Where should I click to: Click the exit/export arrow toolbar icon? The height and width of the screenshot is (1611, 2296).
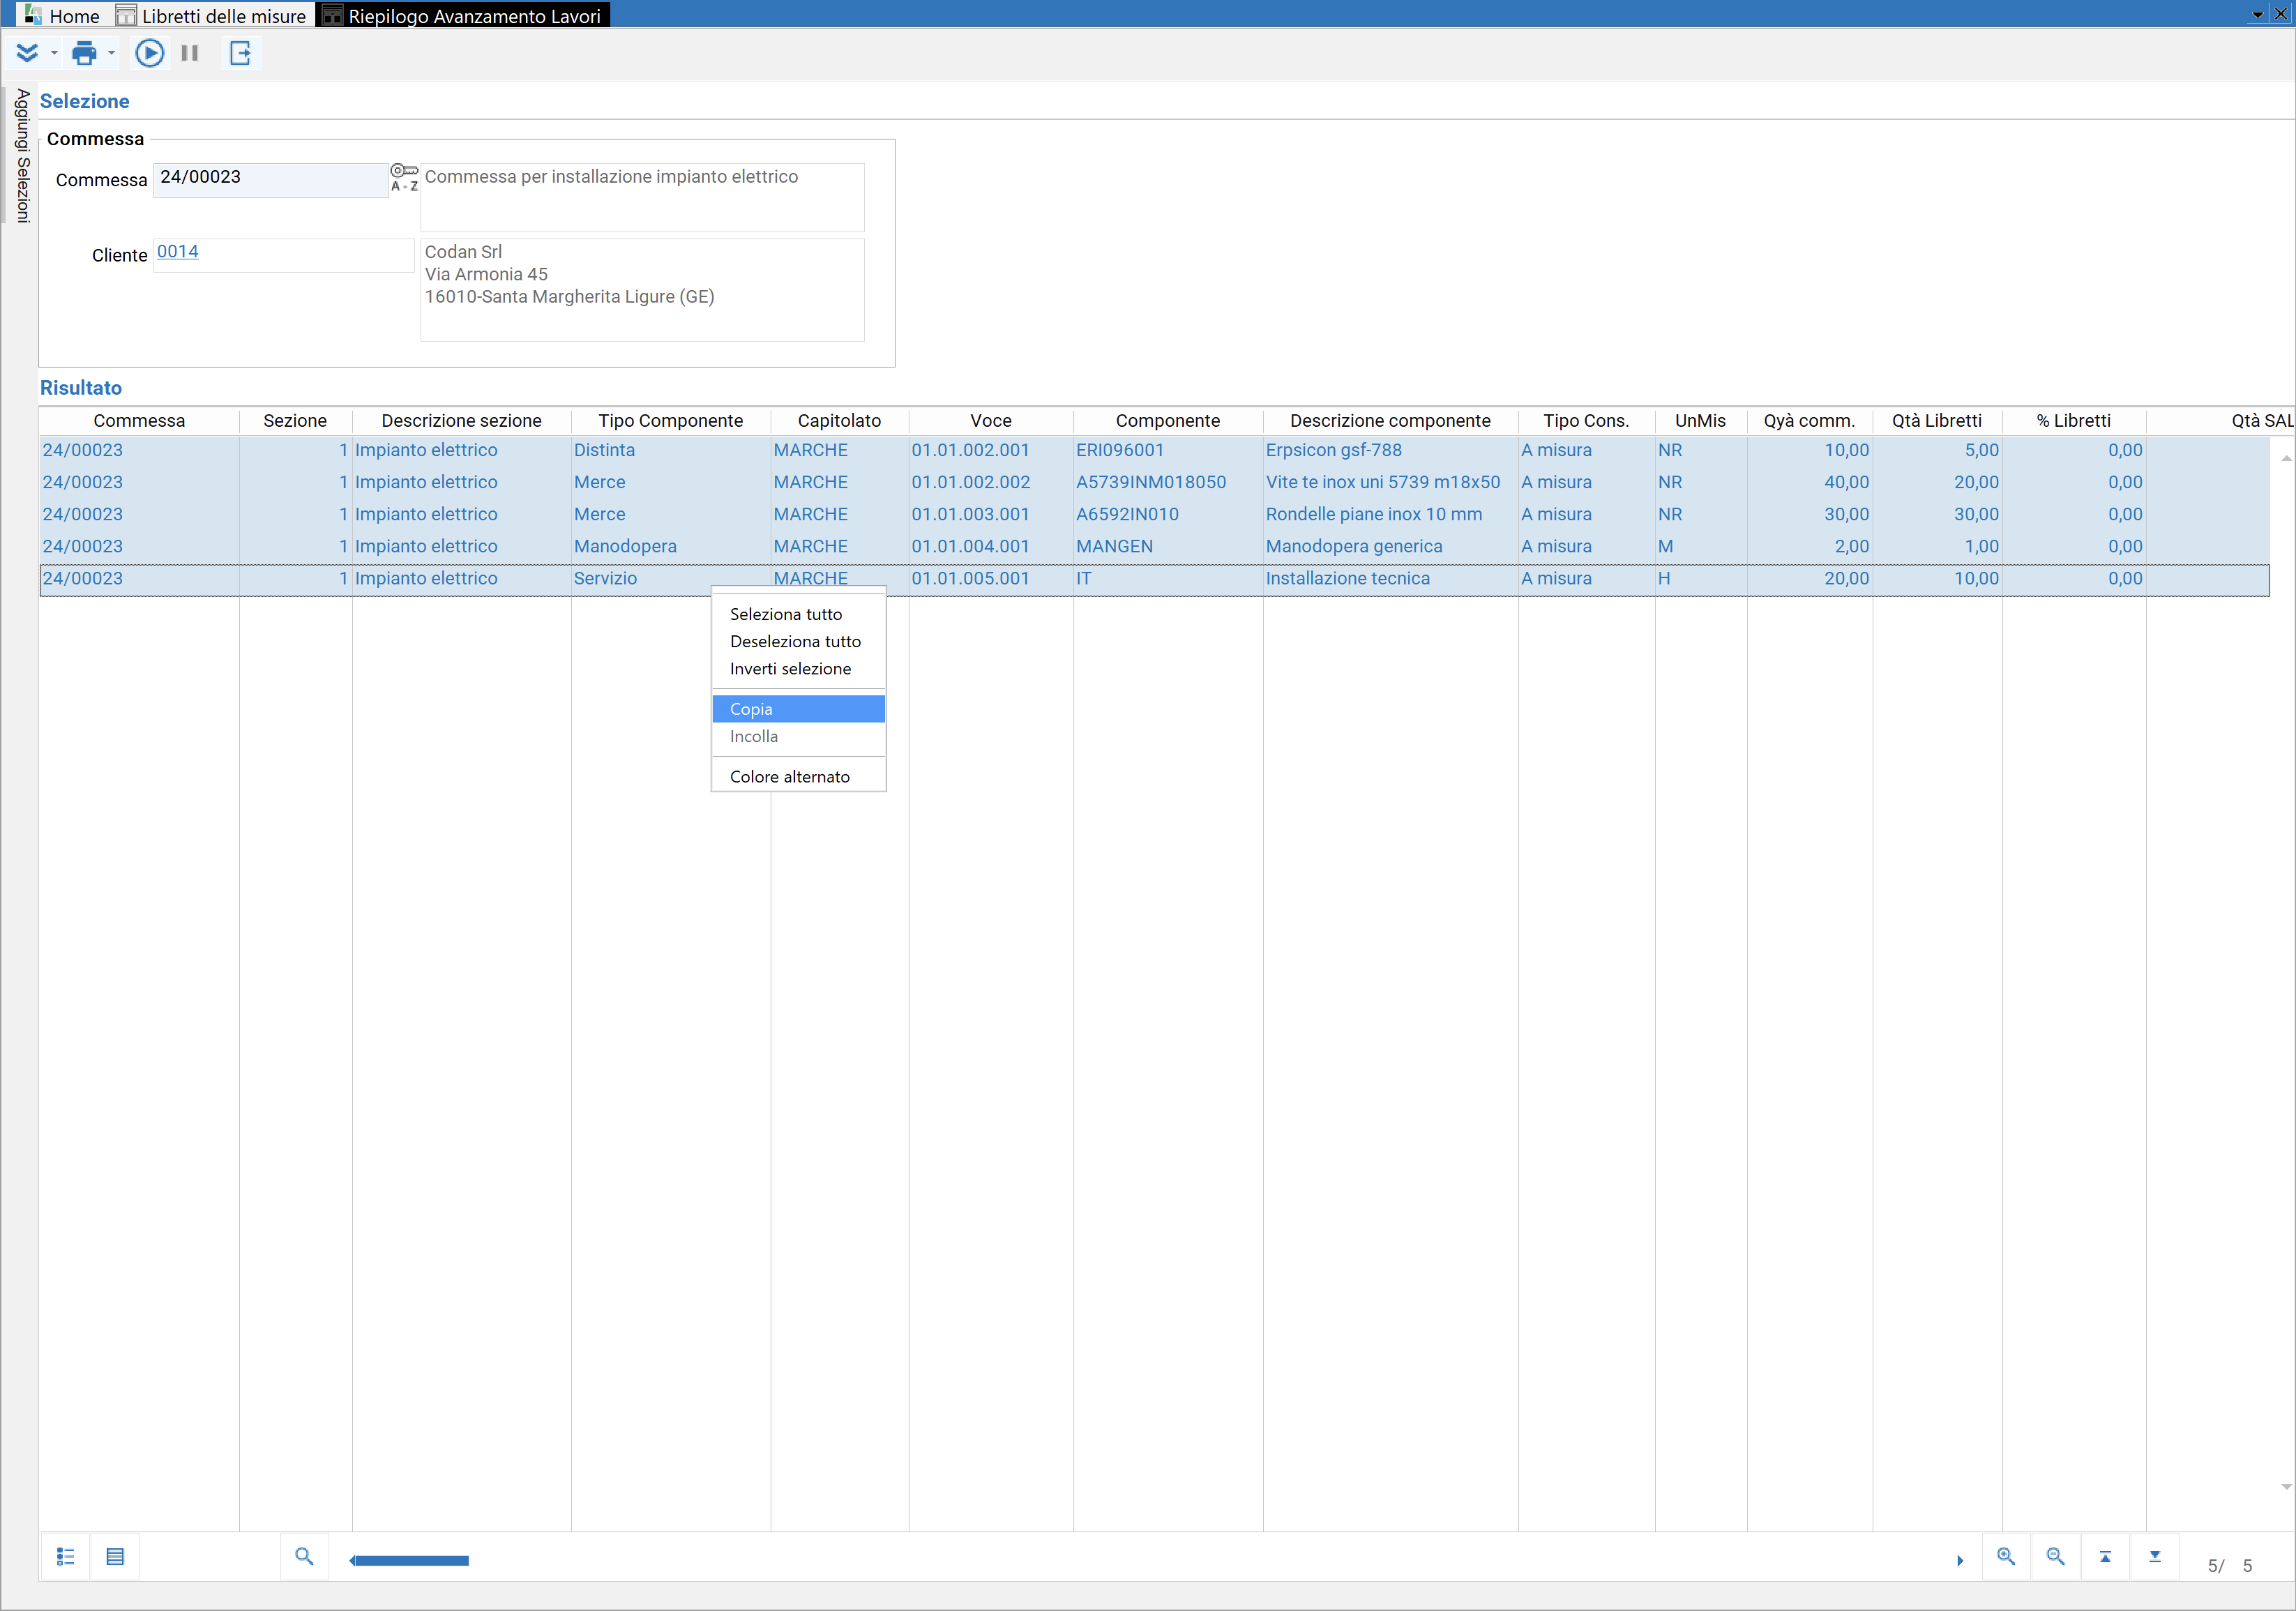[x=240, y=53]
